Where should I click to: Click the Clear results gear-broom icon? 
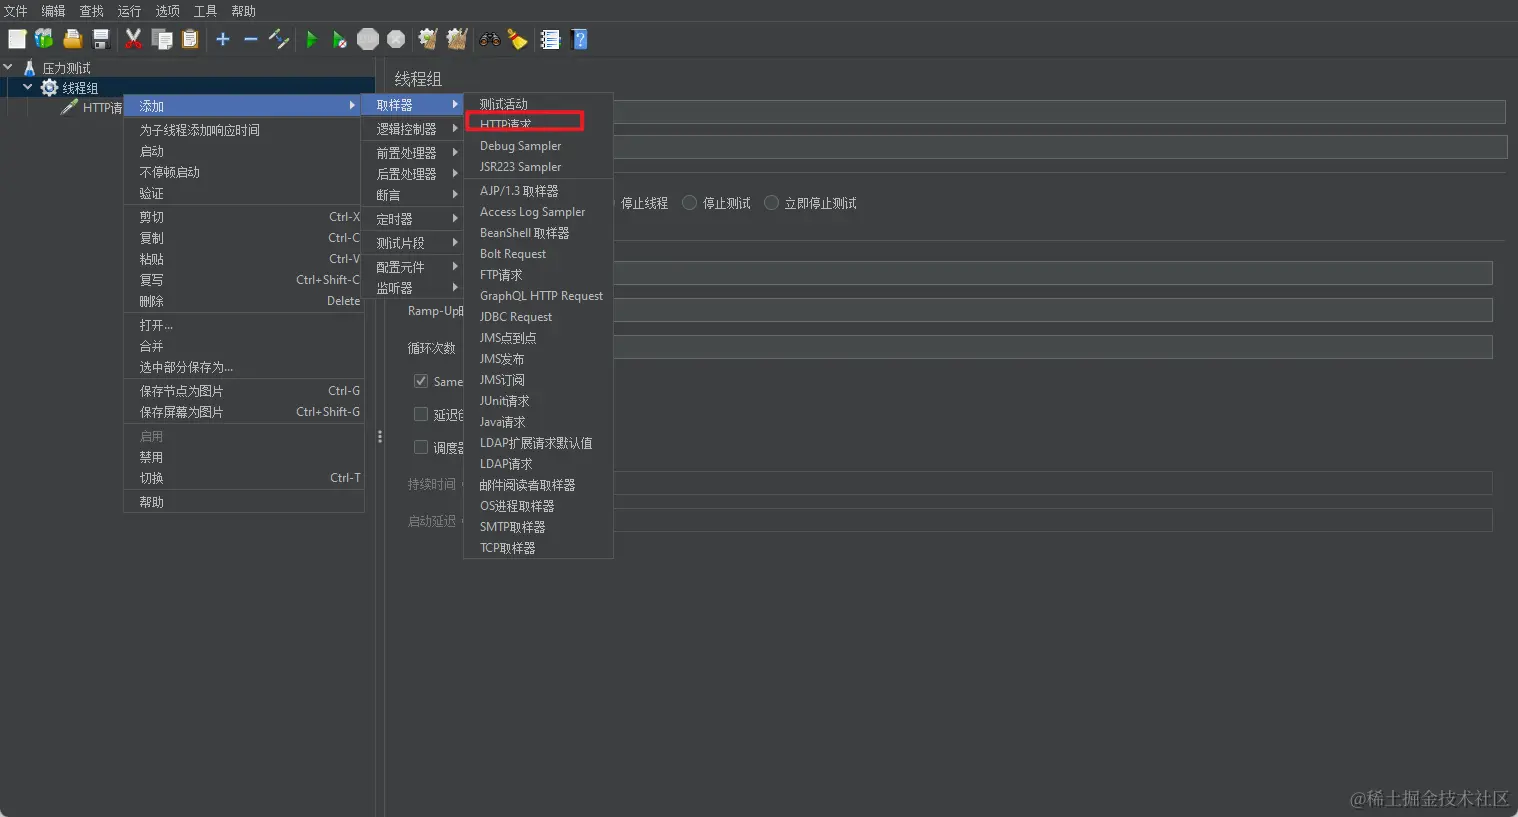(x=428, y=39)
